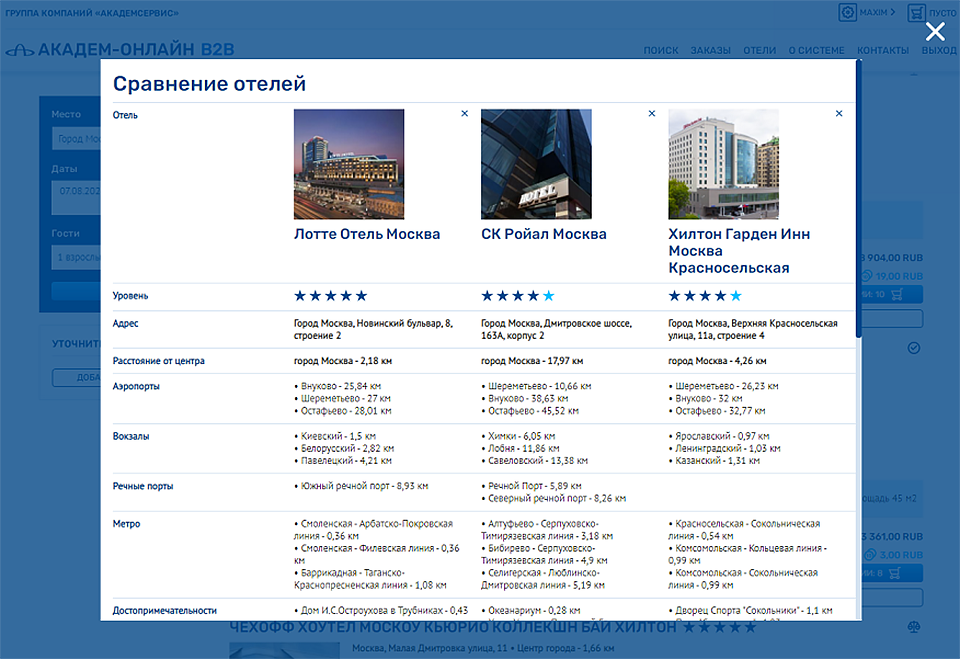The image size is (960, 659).
Task: Click 'город Москва - 2,18 км' distance
Action: pos(343,361)
